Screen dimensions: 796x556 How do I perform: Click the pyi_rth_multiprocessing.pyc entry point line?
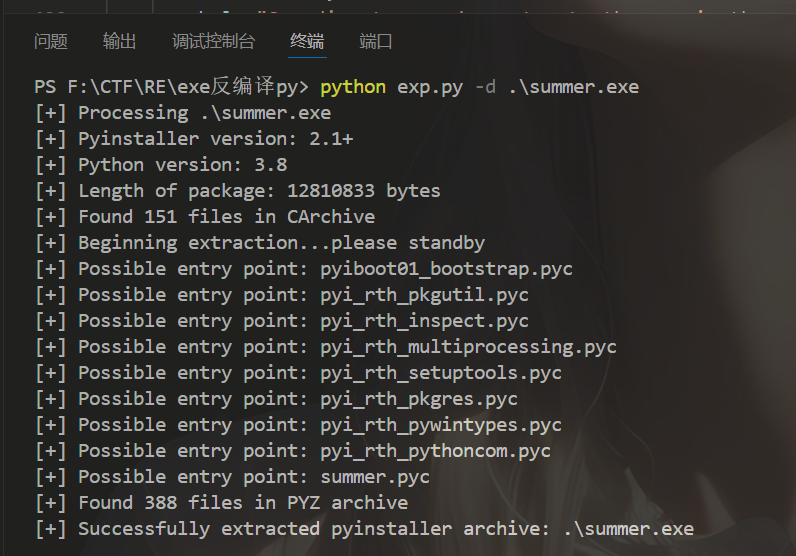tap(325, 347)
